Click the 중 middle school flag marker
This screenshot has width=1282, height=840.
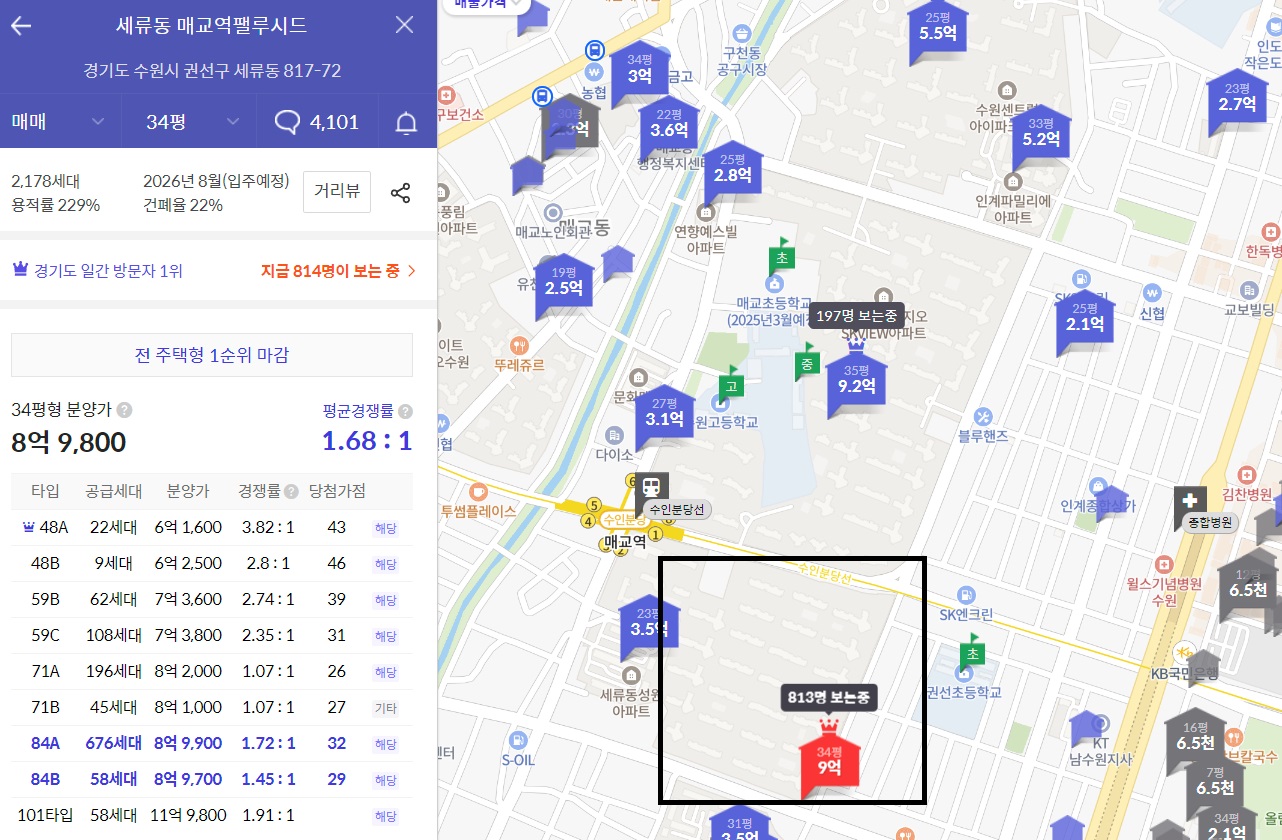807,362
